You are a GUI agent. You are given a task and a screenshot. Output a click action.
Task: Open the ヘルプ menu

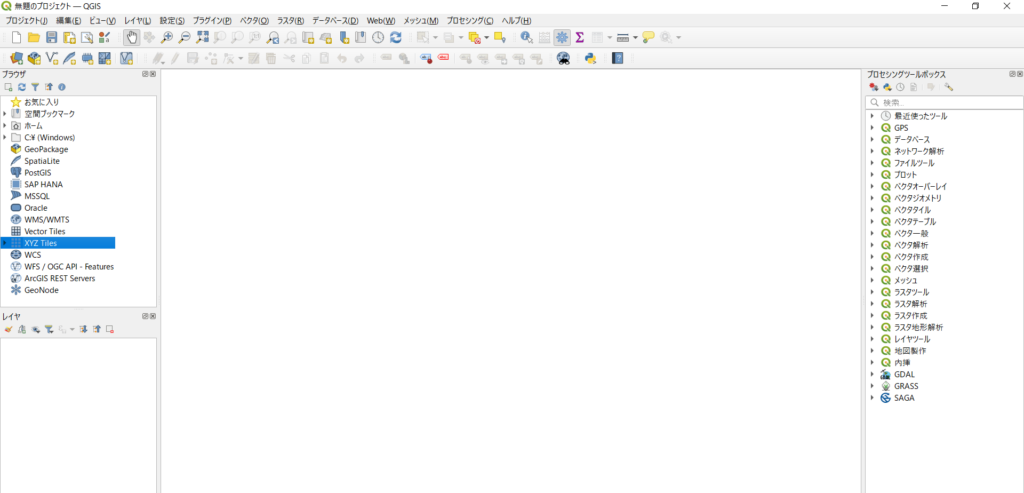click(517, 21)
